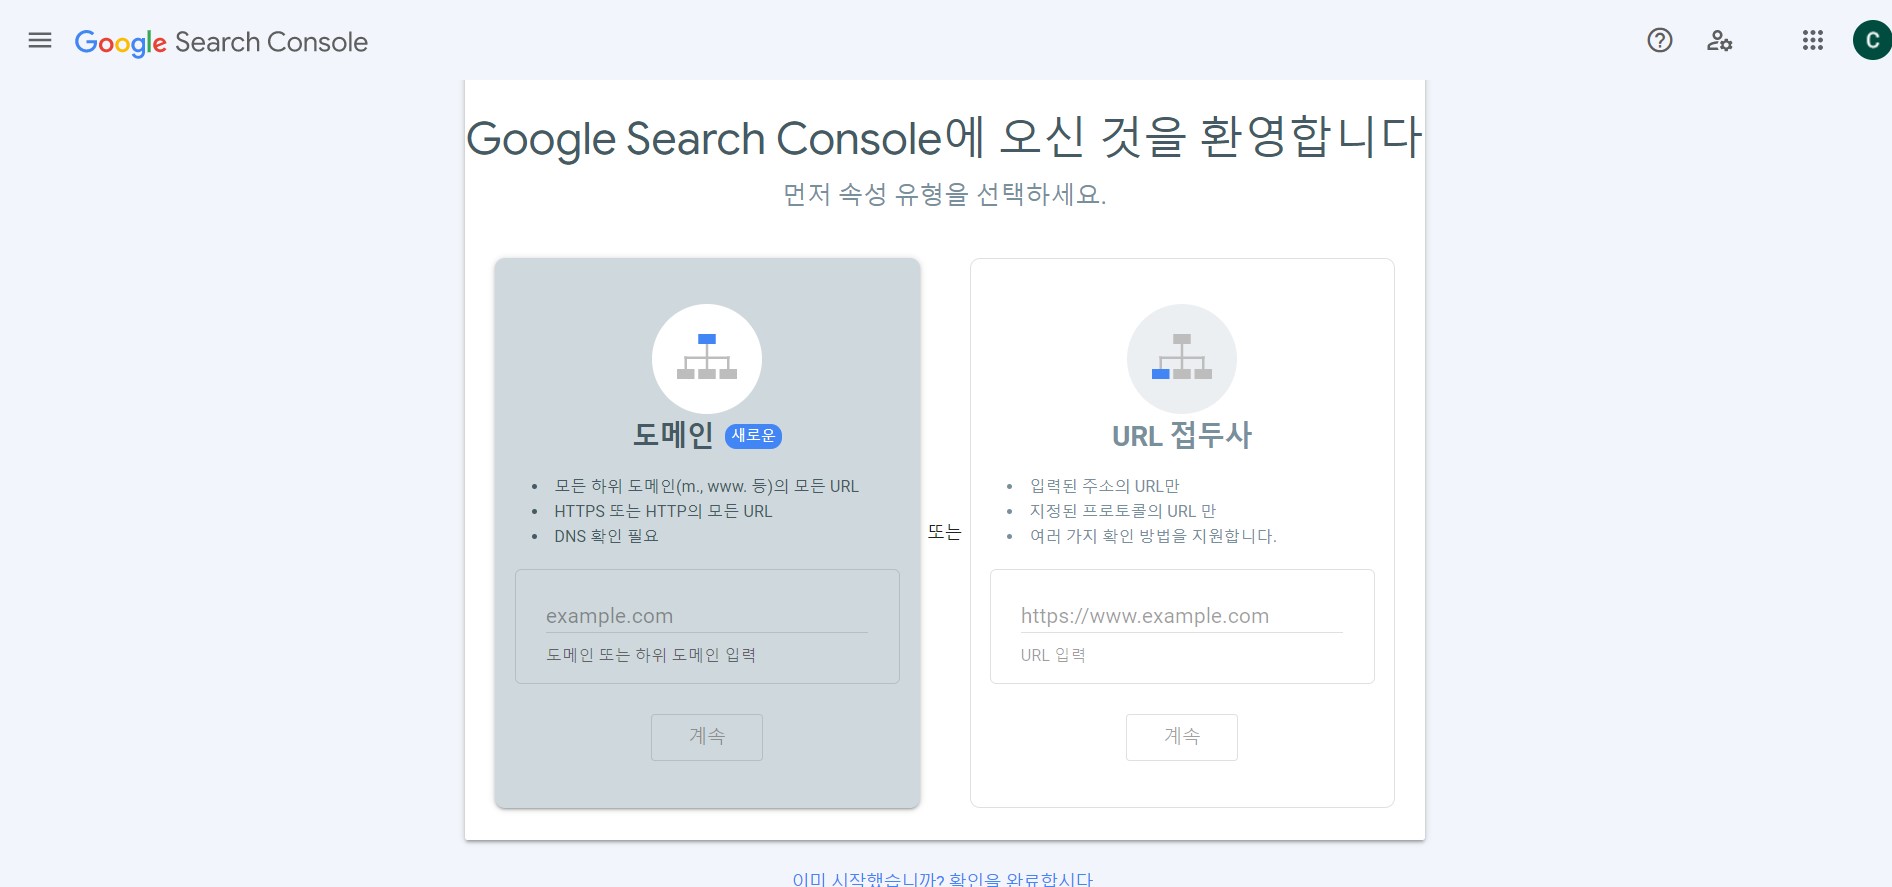
Task: Select the 도메인 heading
Action: [673, 435]
